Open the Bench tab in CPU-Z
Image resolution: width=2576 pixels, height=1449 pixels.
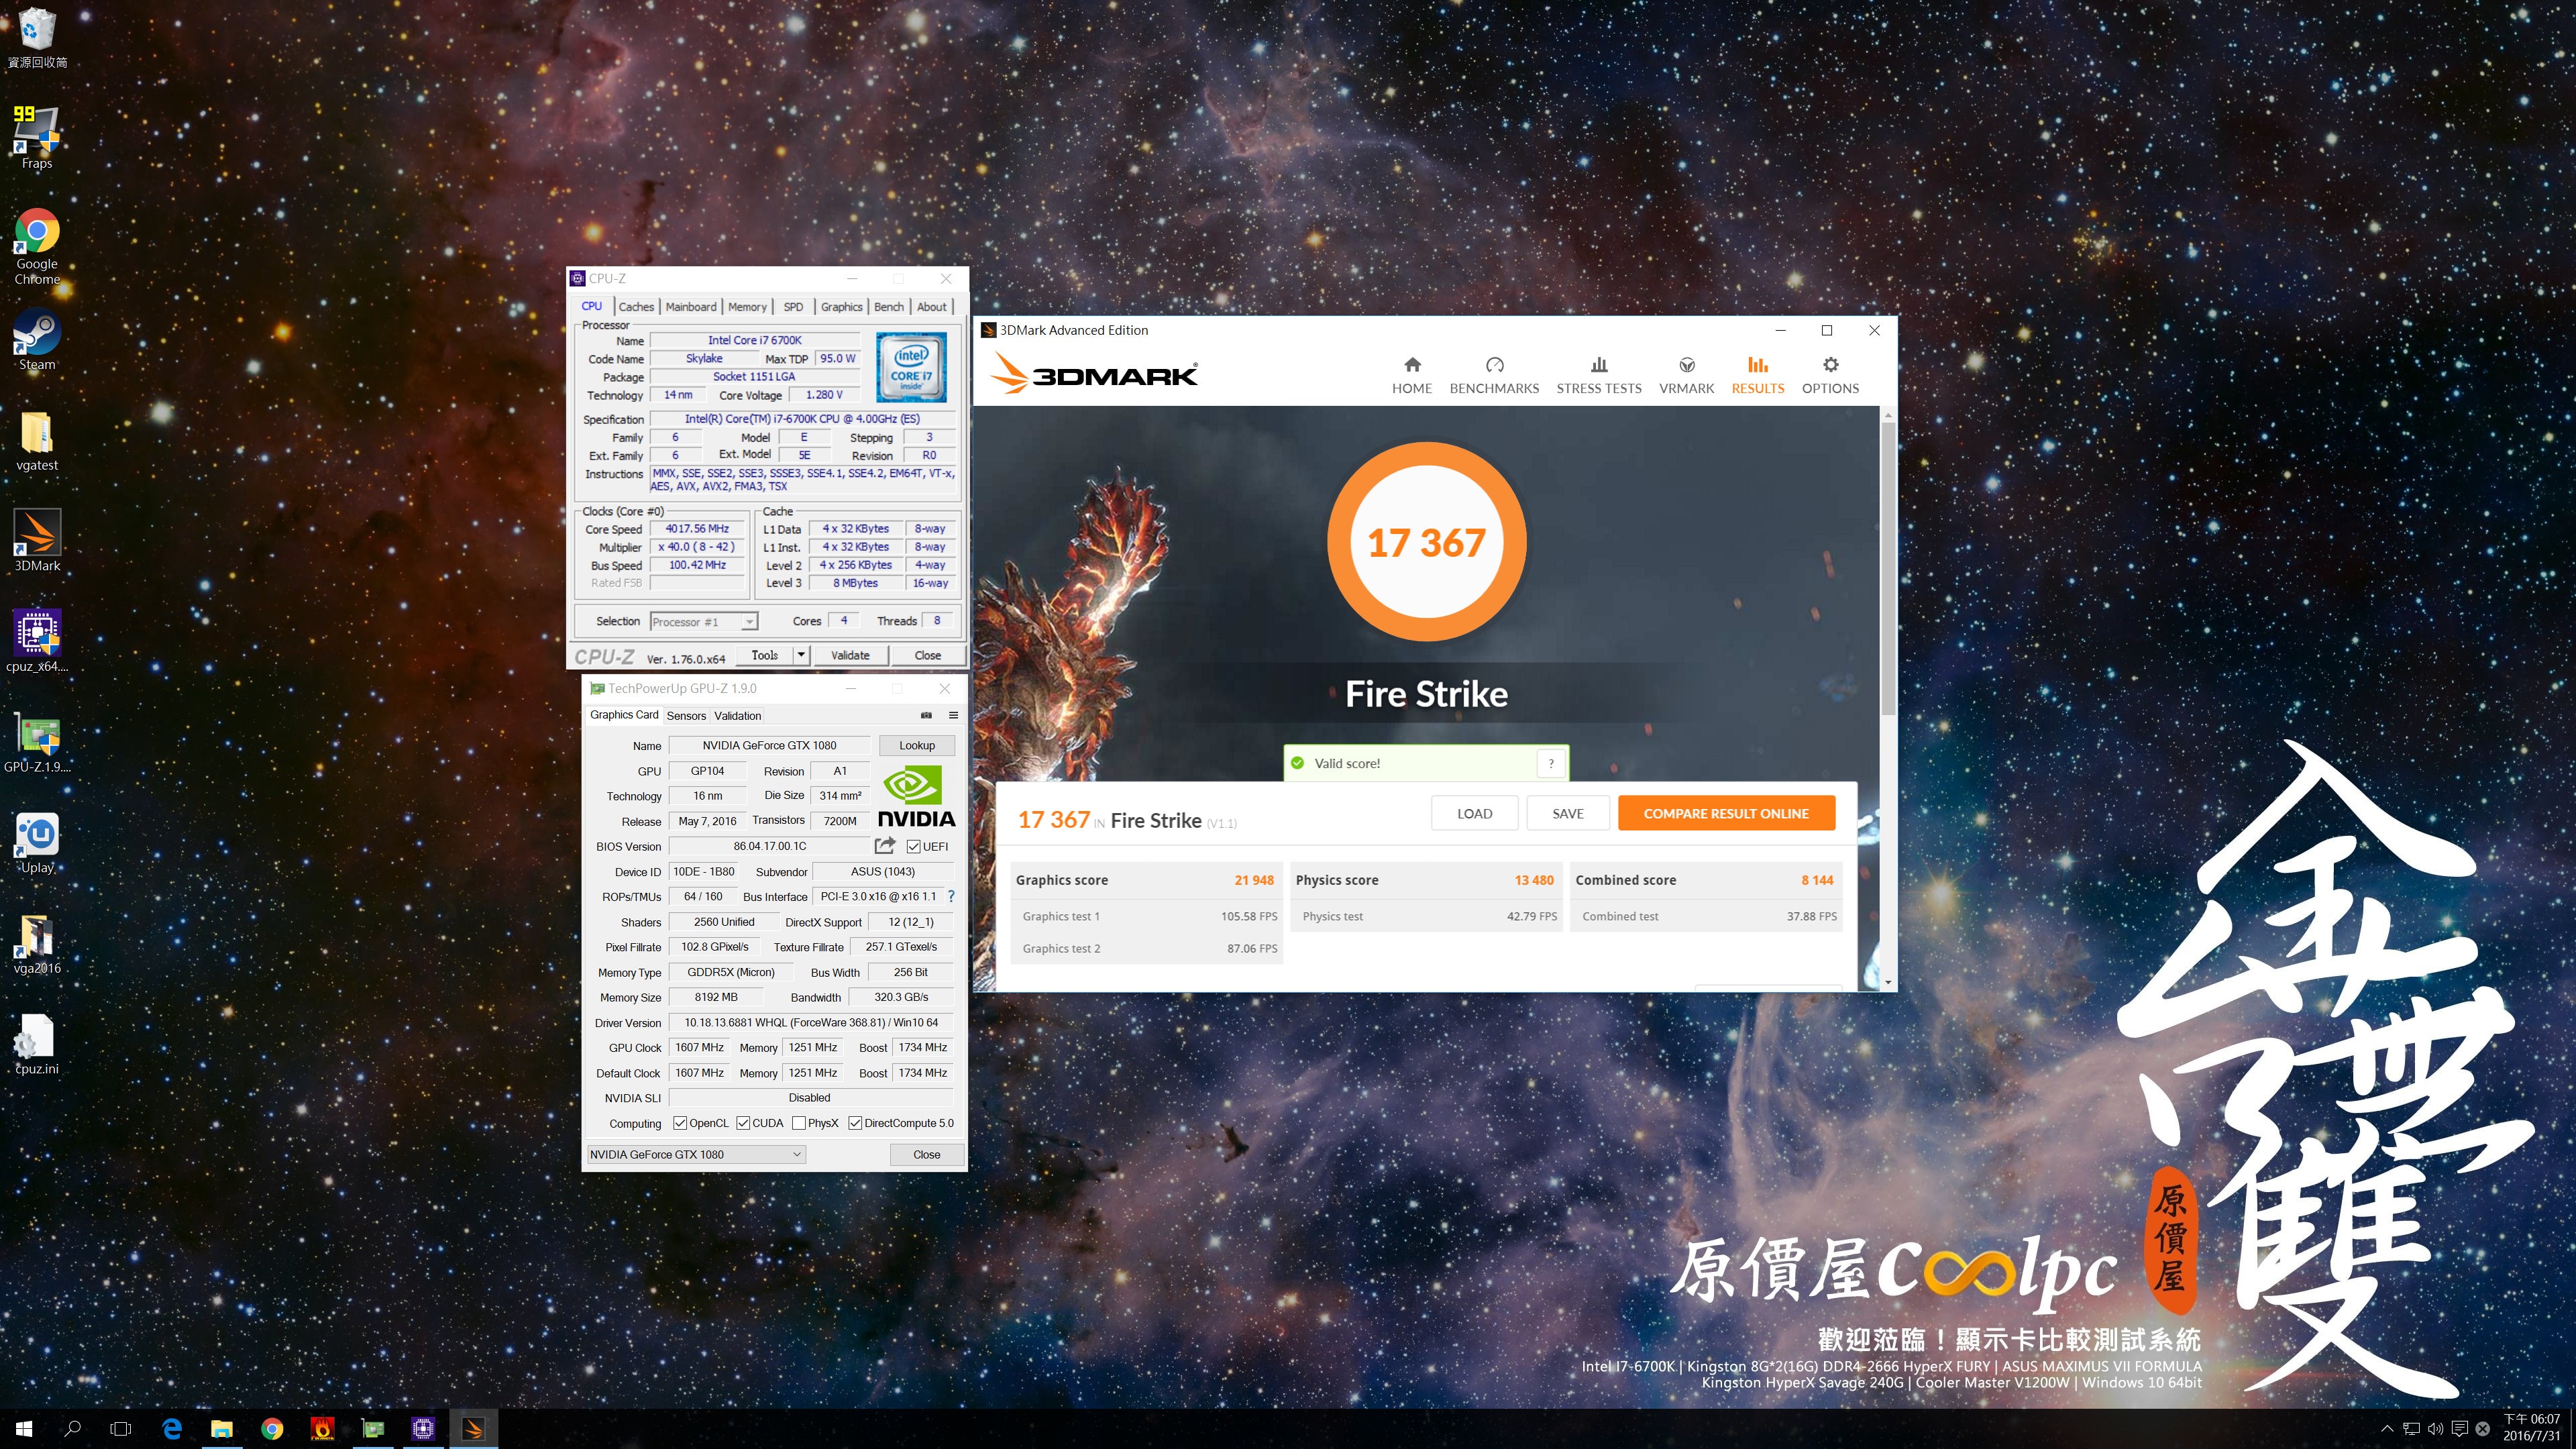[888, 307]
